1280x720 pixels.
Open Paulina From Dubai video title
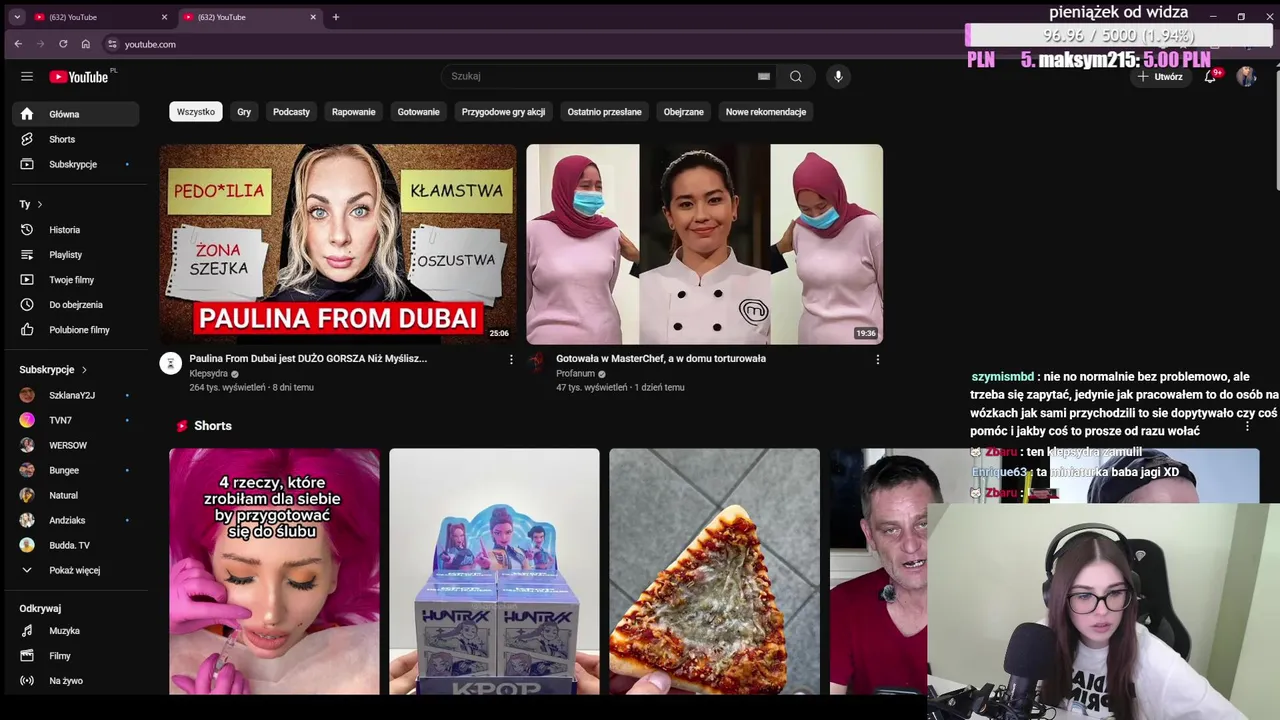click(x=308, y=358)
